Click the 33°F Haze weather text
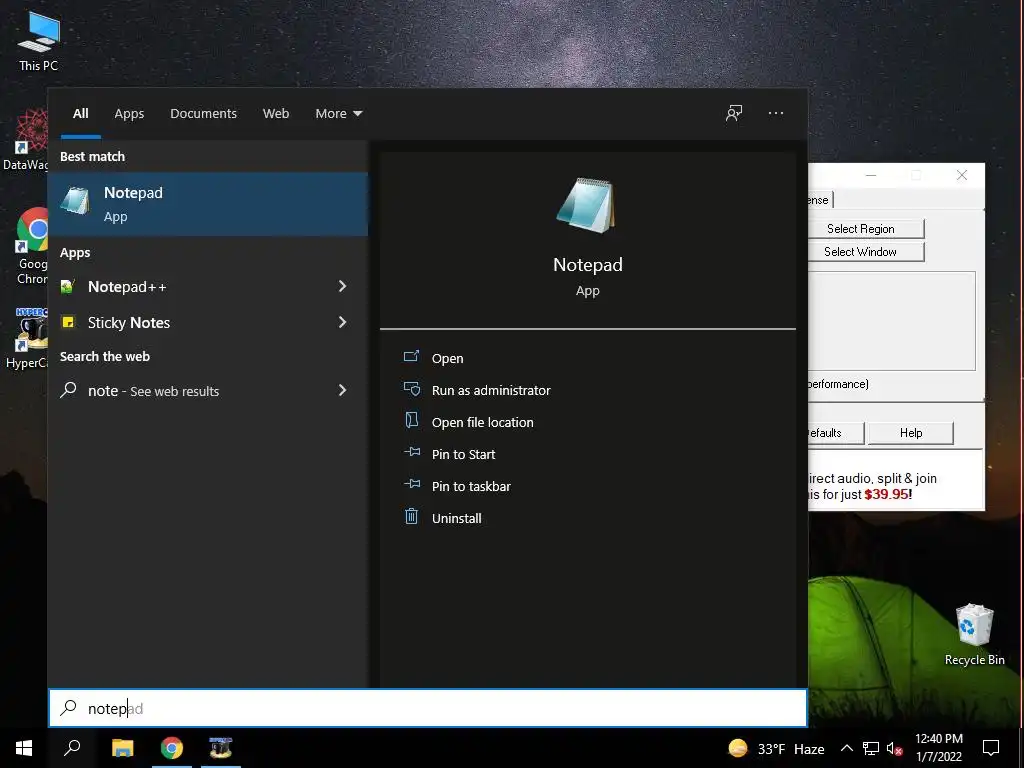 tap(791, 749)
